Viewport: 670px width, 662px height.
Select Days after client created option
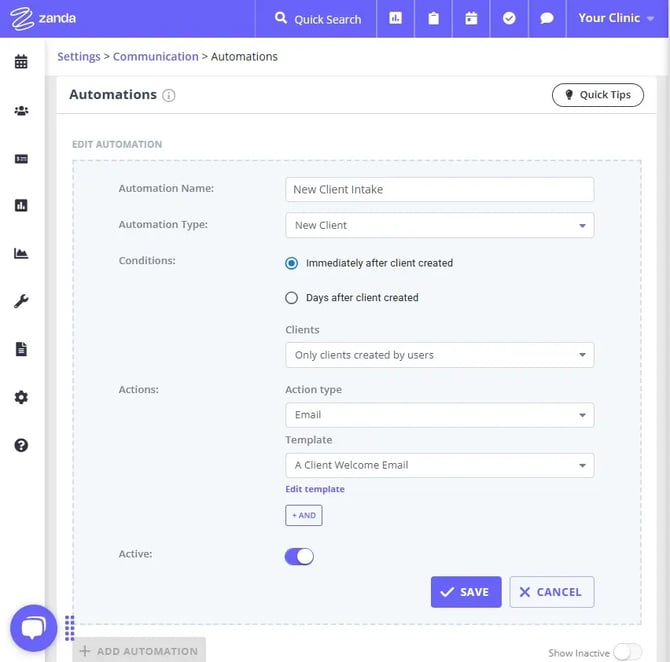point(292,297)
